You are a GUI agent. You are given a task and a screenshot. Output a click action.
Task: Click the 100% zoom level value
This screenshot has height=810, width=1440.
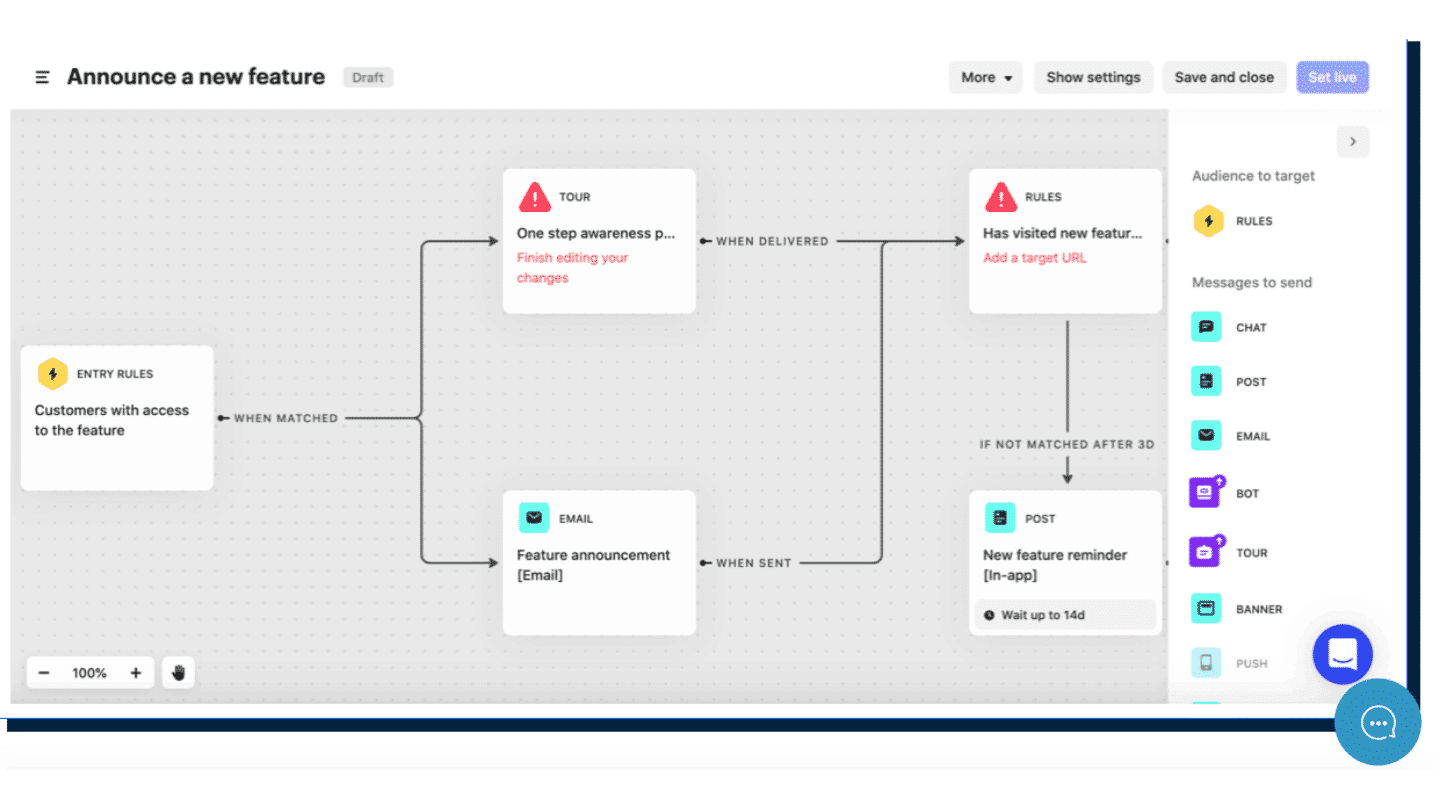89,673
